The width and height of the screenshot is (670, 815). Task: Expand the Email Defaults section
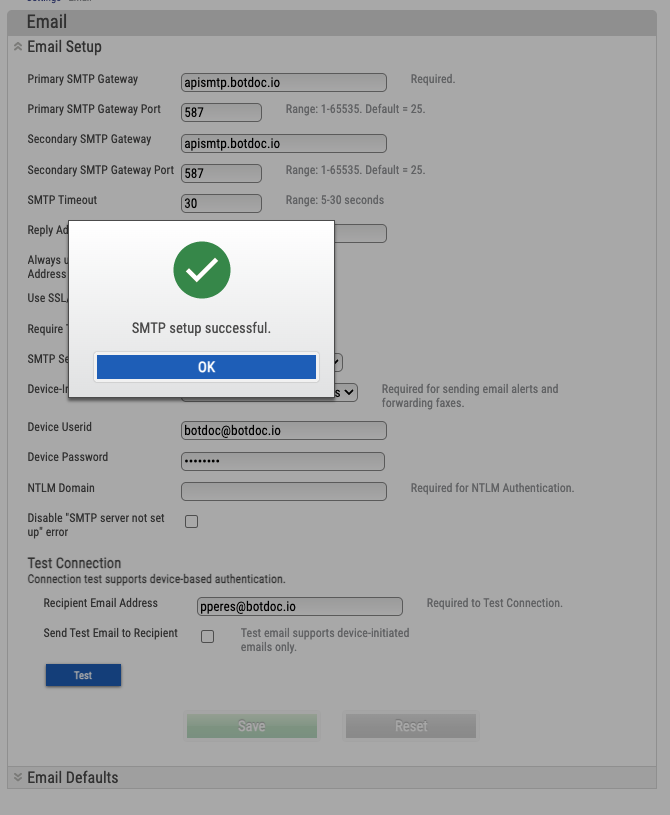point(18,777)
